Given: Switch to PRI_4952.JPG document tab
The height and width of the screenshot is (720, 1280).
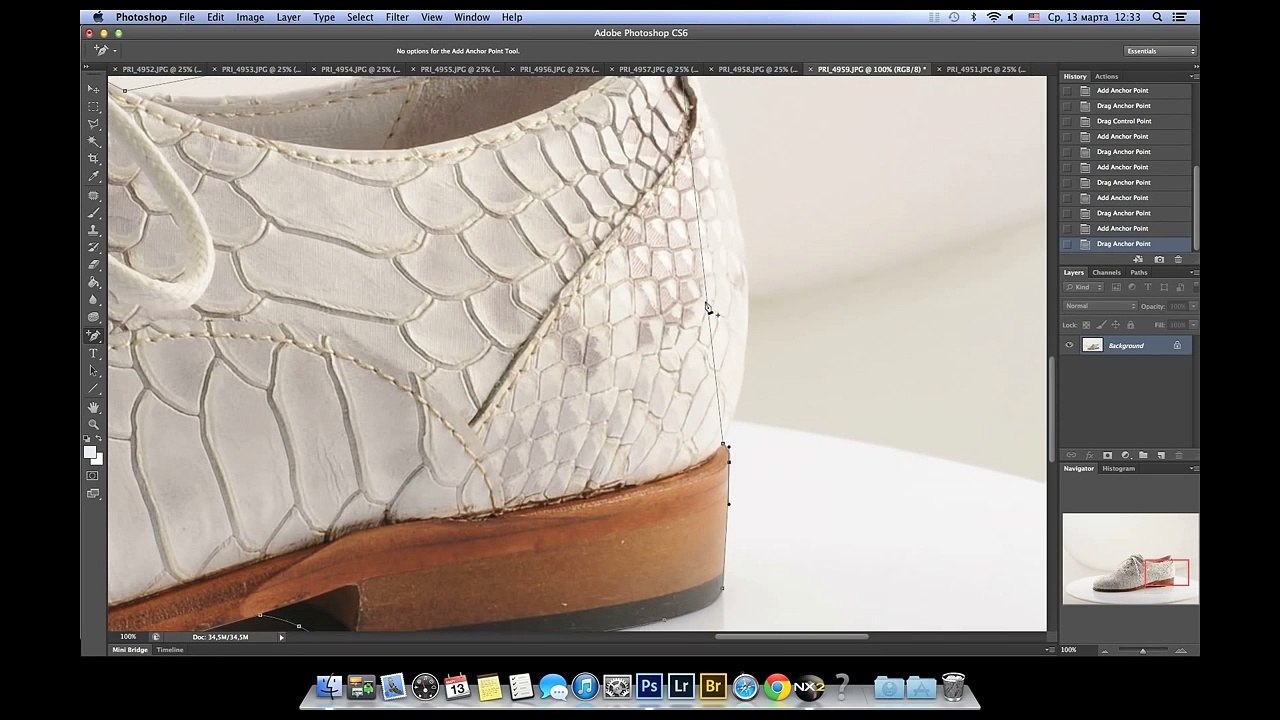Looking at the screenshot, I should pos(161,69).
